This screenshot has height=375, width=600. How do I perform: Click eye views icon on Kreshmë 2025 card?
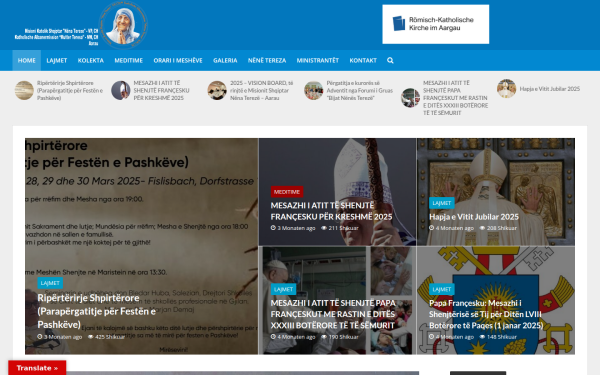tap(324, 228)
